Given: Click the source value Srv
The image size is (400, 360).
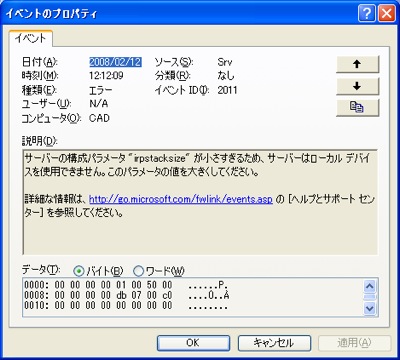Looking at the screenshot, I should point(225,62).
